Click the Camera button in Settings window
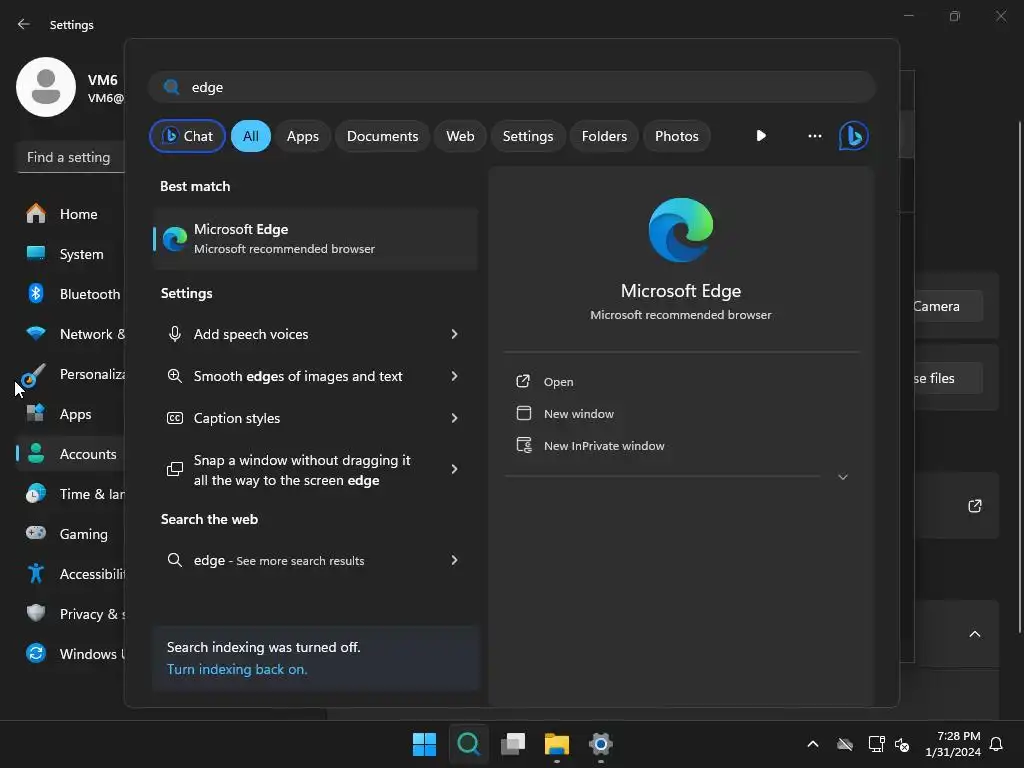This screenshot has width=1024, height=768. point(946,306)
